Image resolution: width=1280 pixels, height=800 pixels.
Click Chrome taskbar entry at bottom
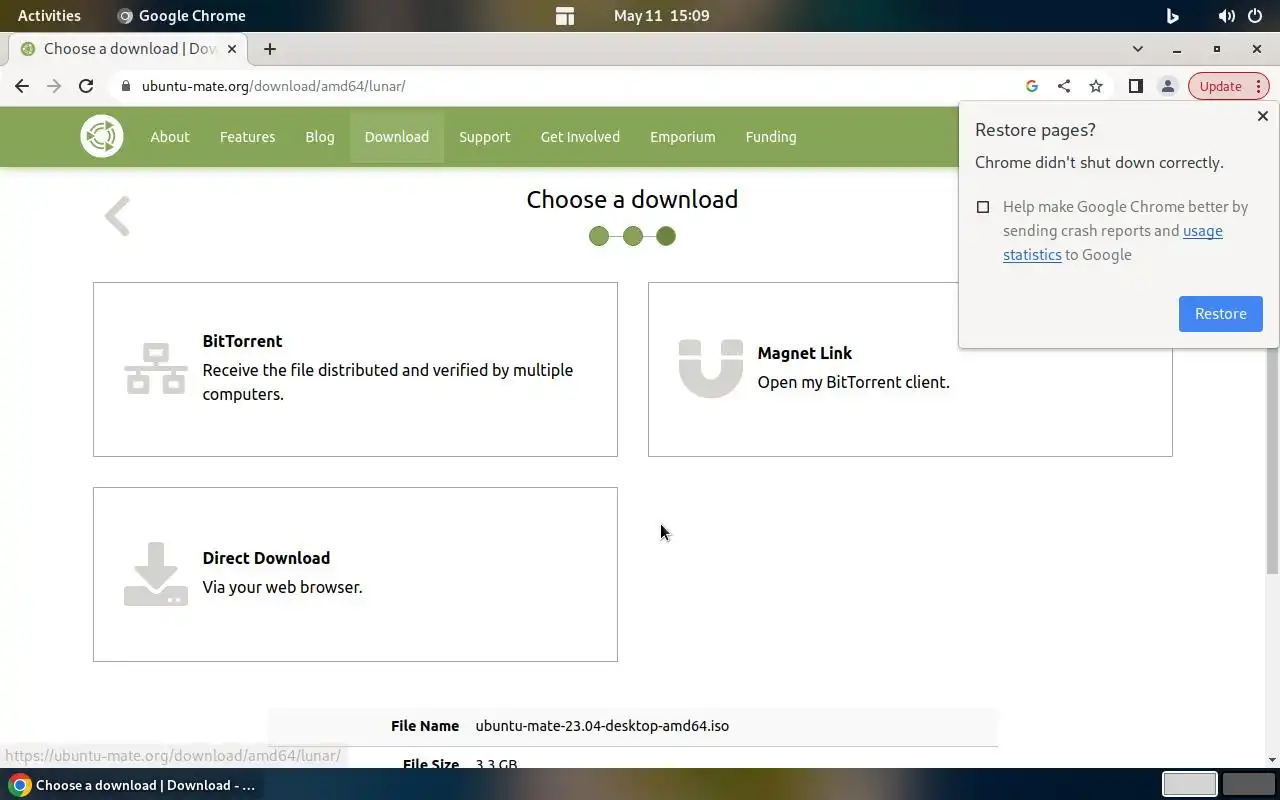pyautogui.click(x=133, y=785)
